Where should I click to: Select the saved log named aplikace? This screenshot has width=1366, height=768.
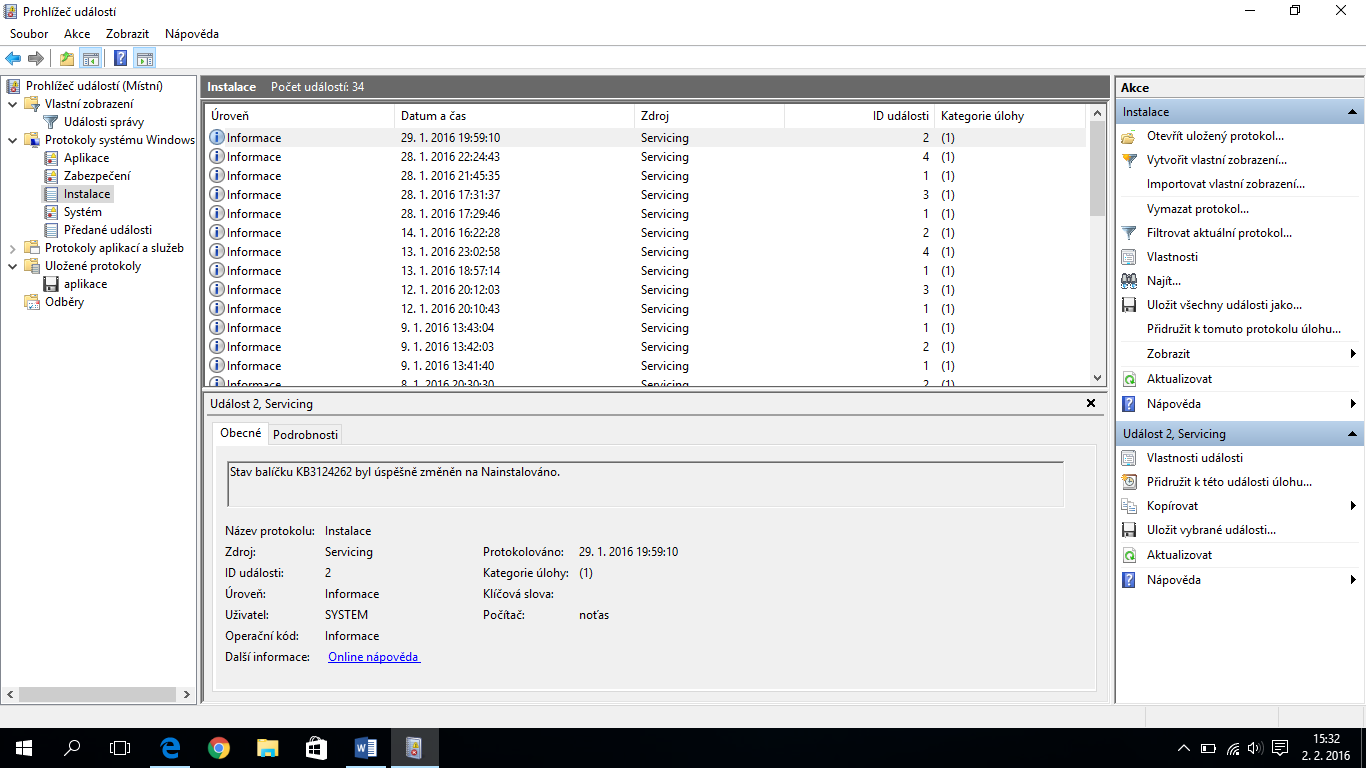[85, 284]
